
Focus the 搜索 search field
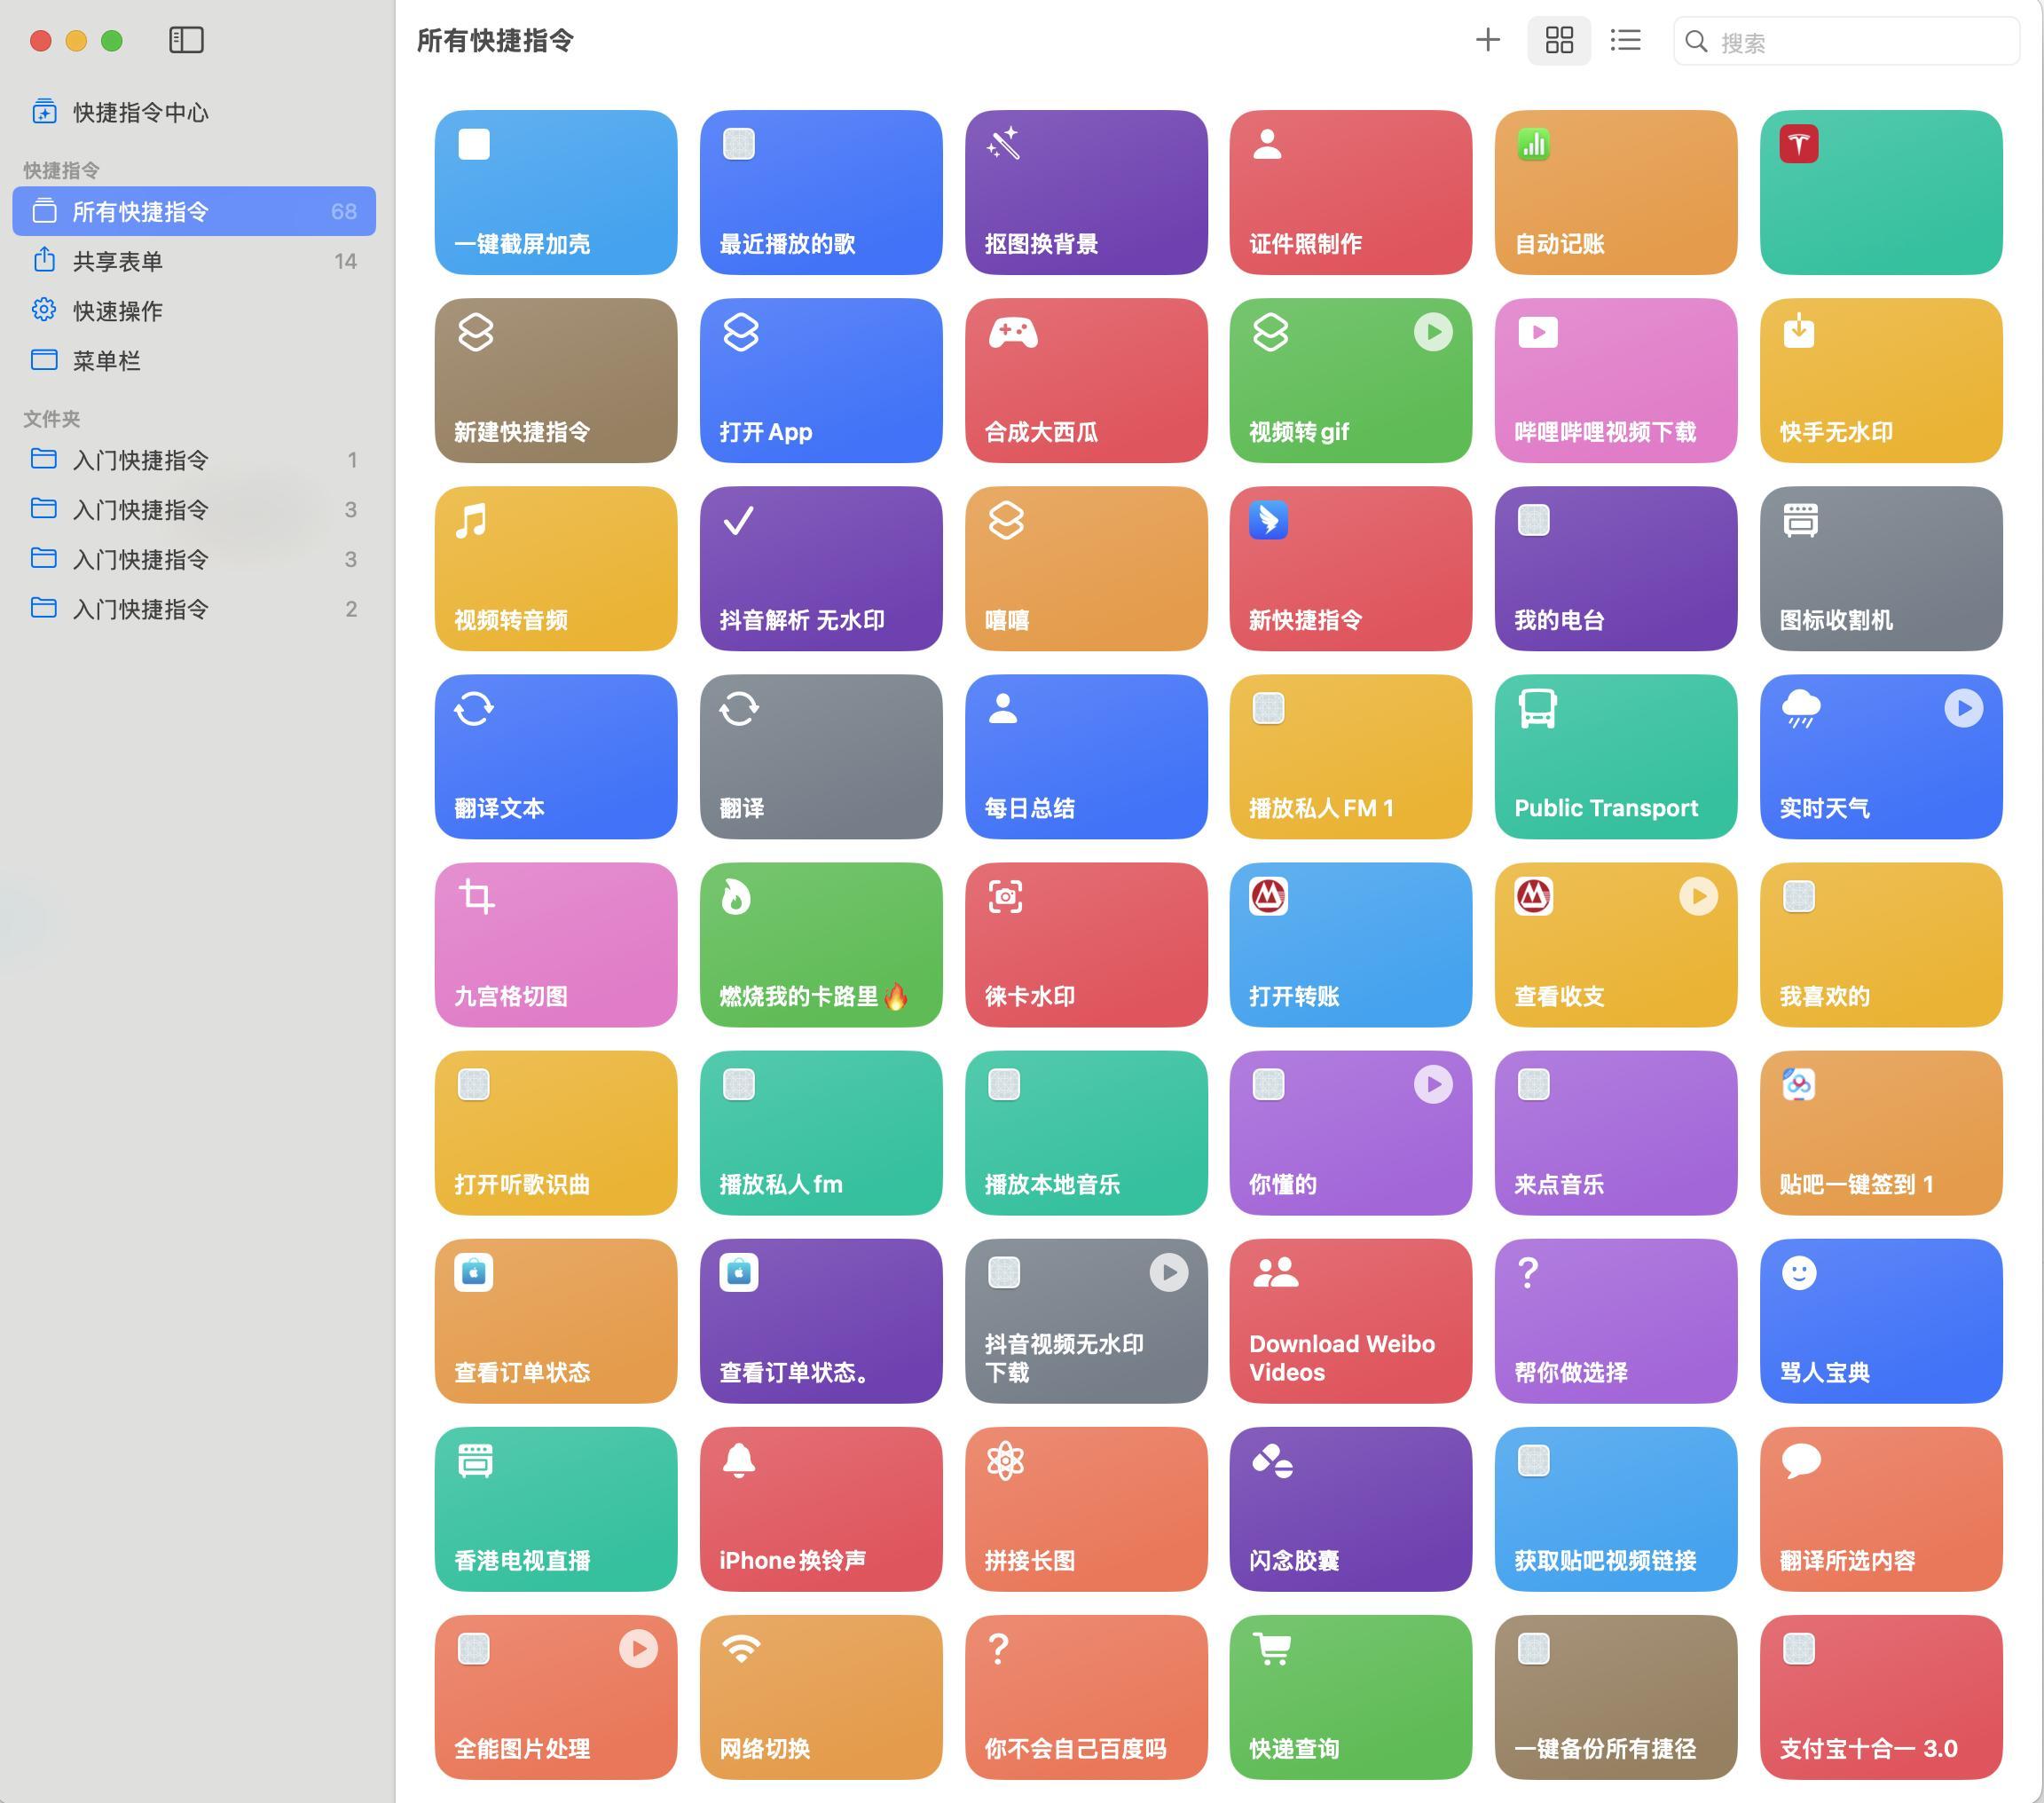pyautogui.click(x=1846, y=41)
